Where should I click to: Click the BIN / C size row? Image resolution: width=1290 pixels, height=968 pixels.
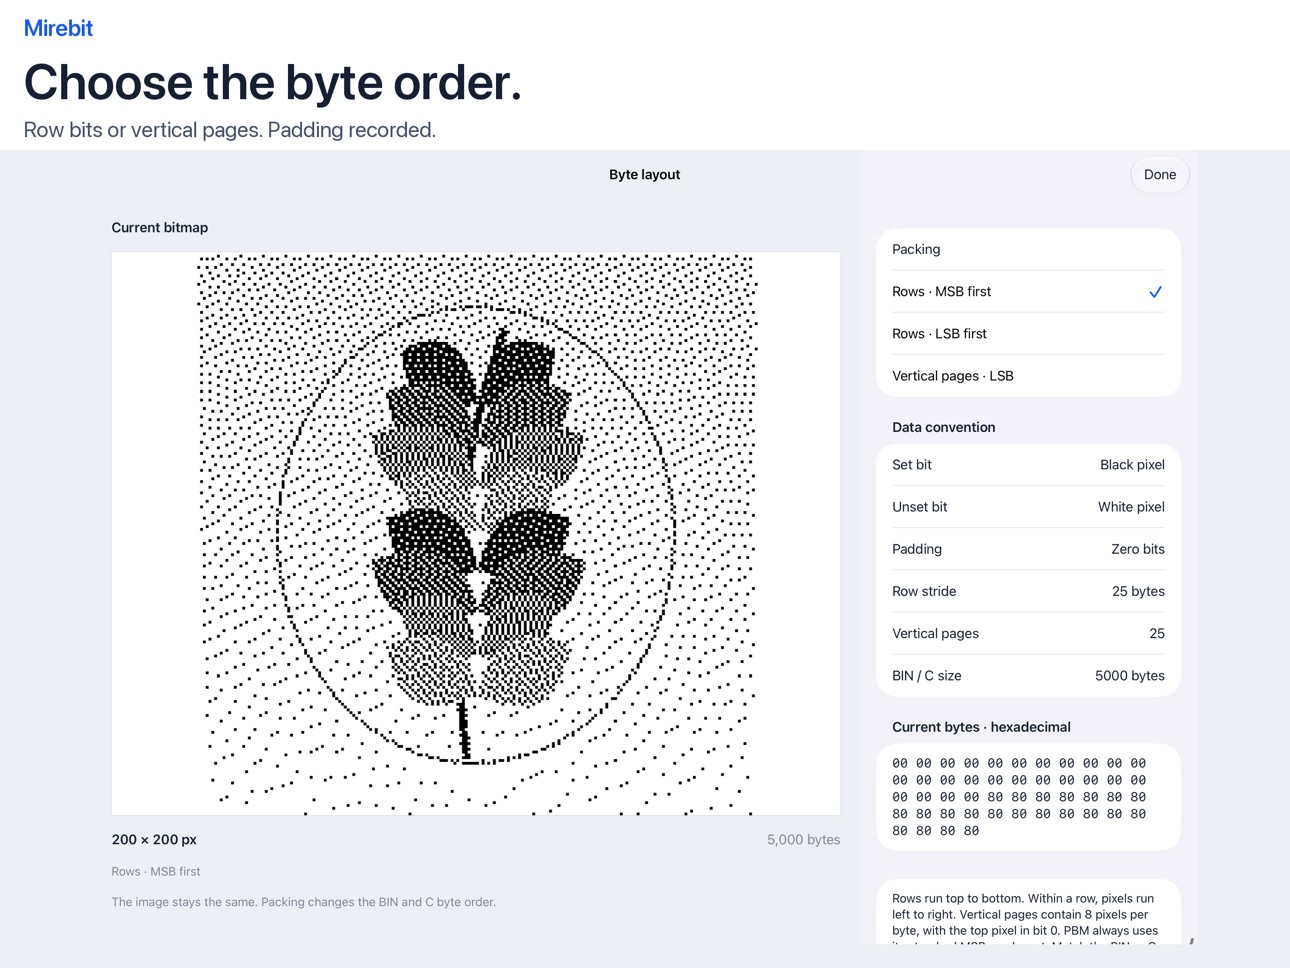[1028, 676]
